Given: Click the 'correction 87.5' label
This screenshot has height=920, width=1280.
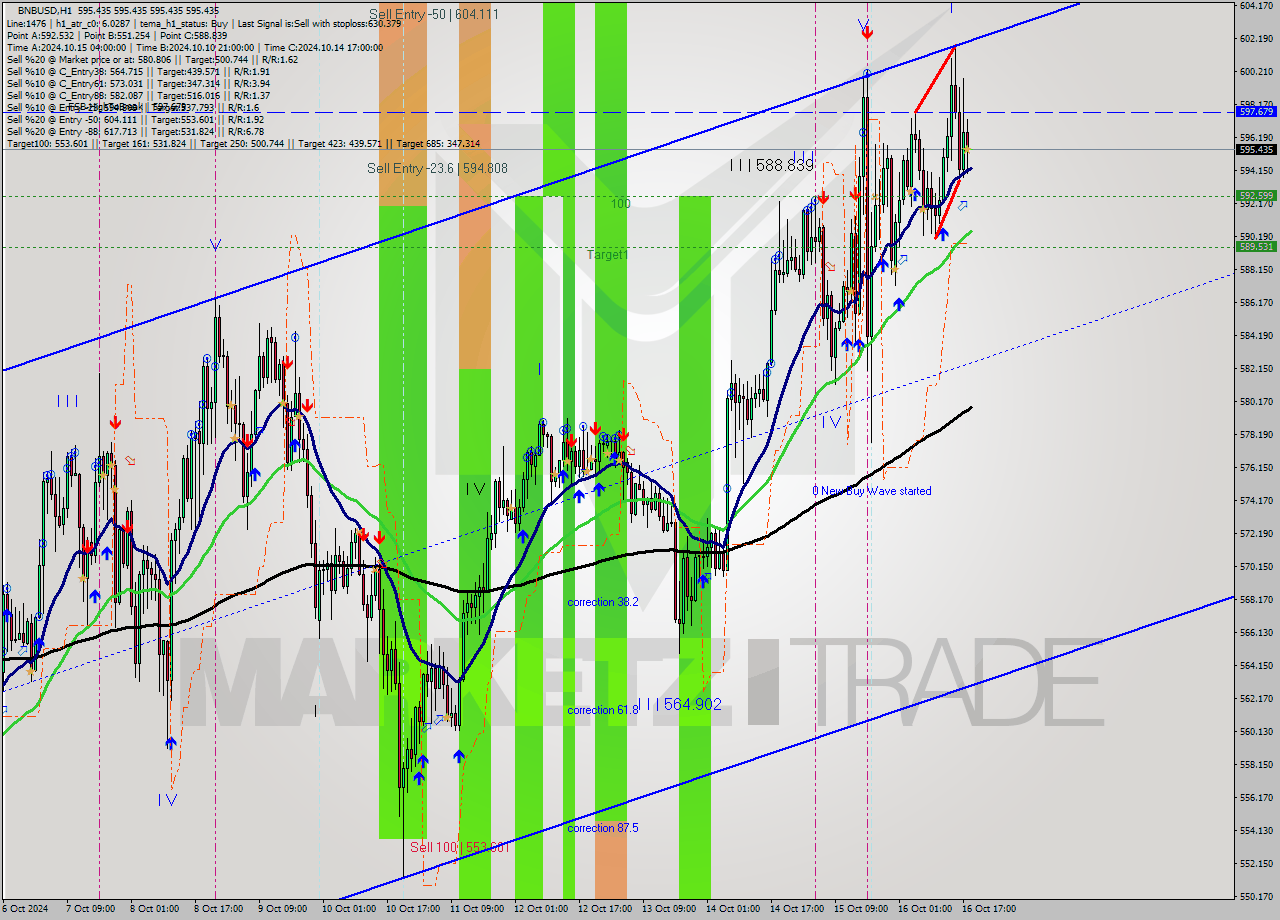Looking at the screenshot, I should tap(603, 828).
